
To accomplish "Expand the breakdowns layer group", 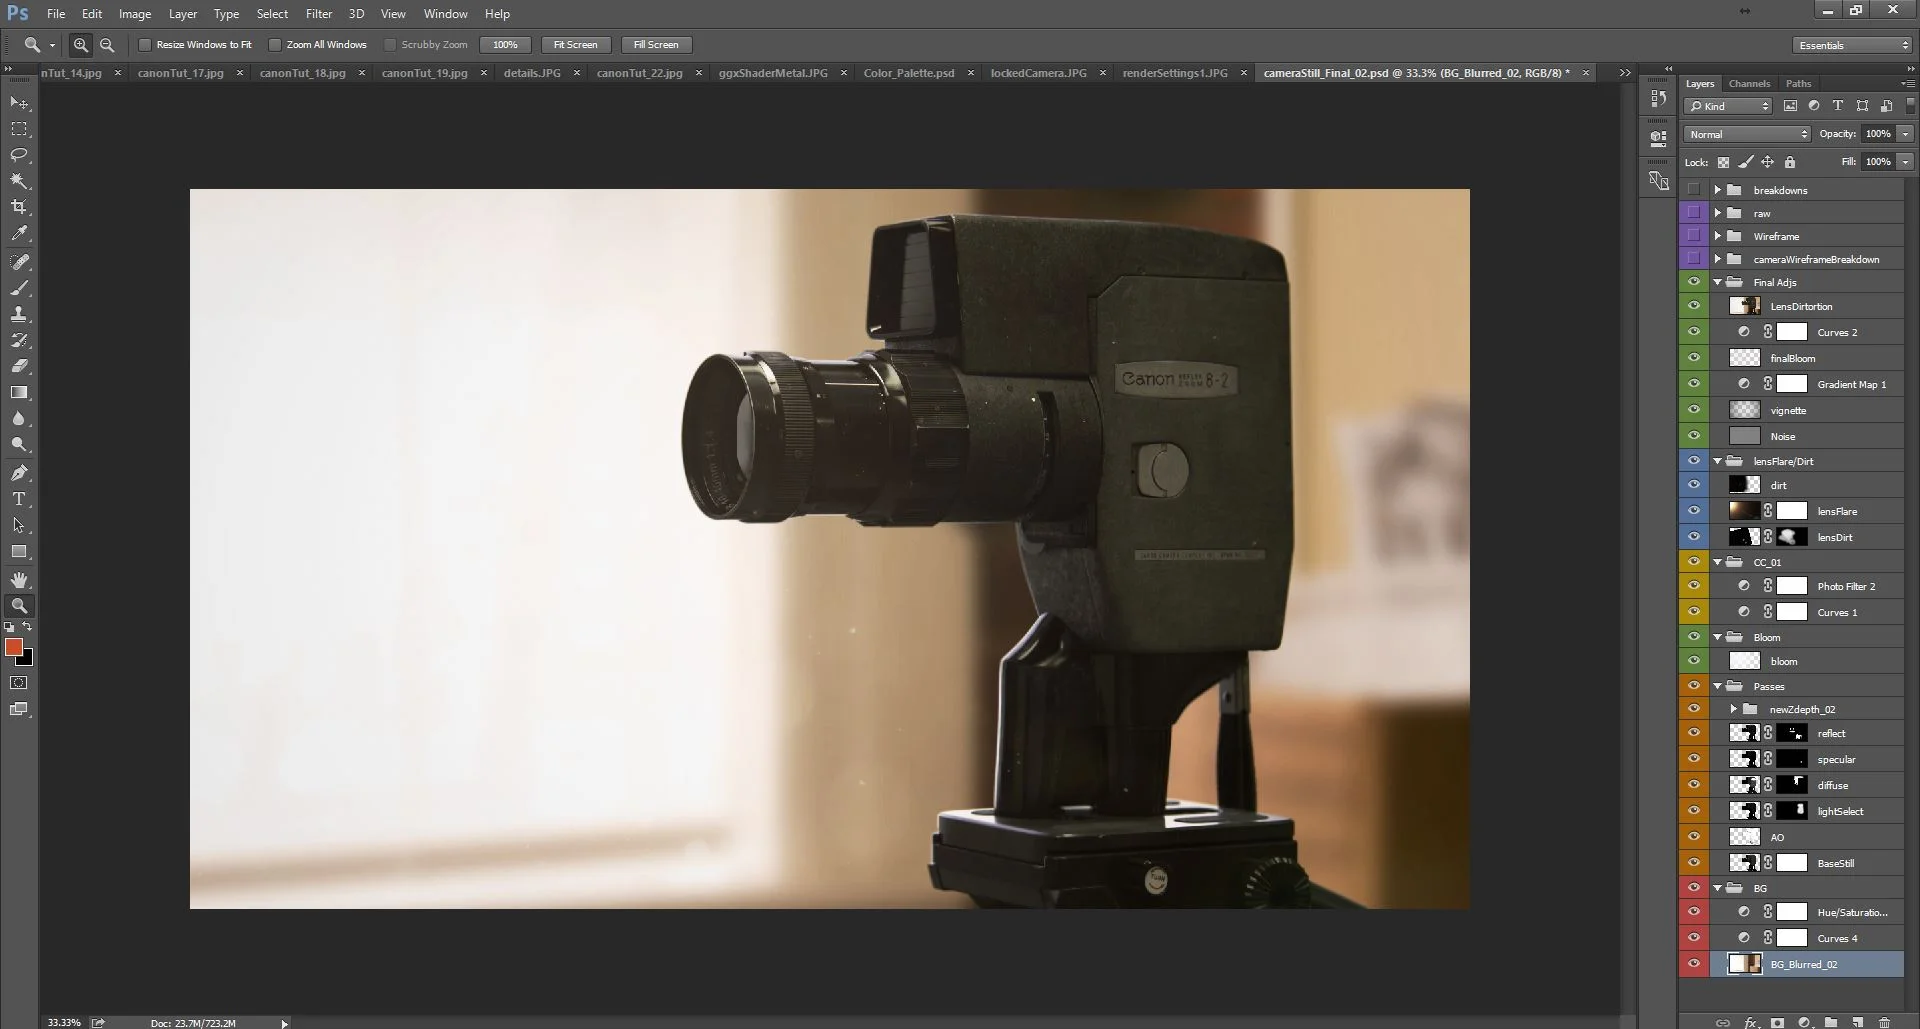I will point(1718,190).
